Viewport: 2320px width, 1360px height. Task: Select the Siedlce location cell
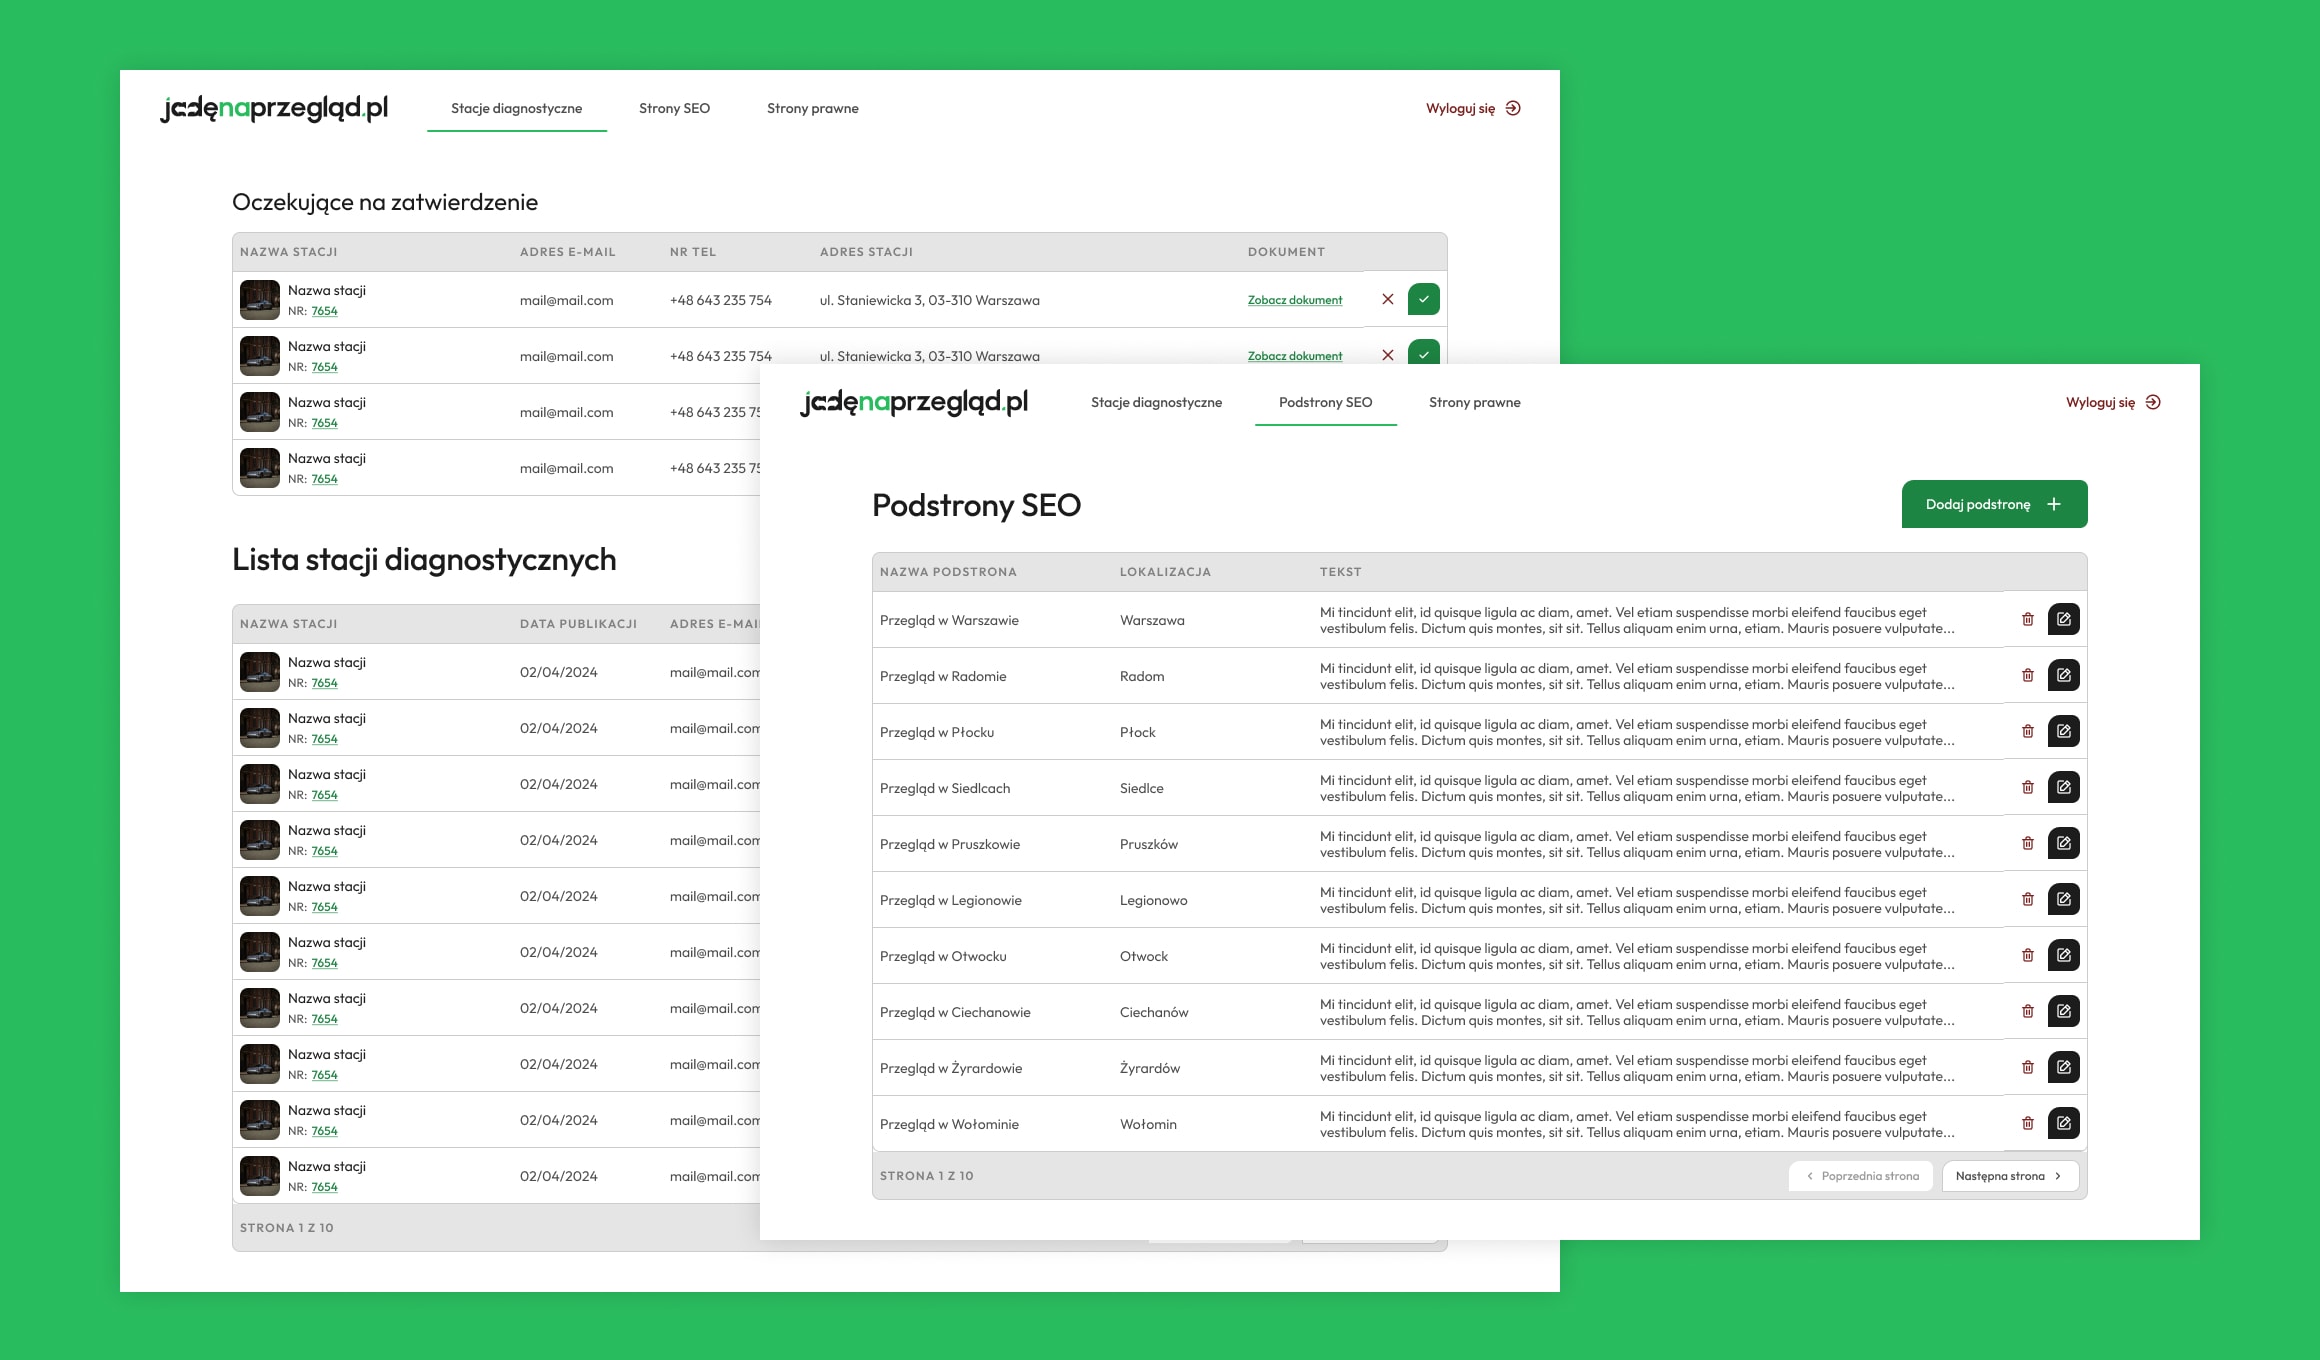[x=1142, y=788]
